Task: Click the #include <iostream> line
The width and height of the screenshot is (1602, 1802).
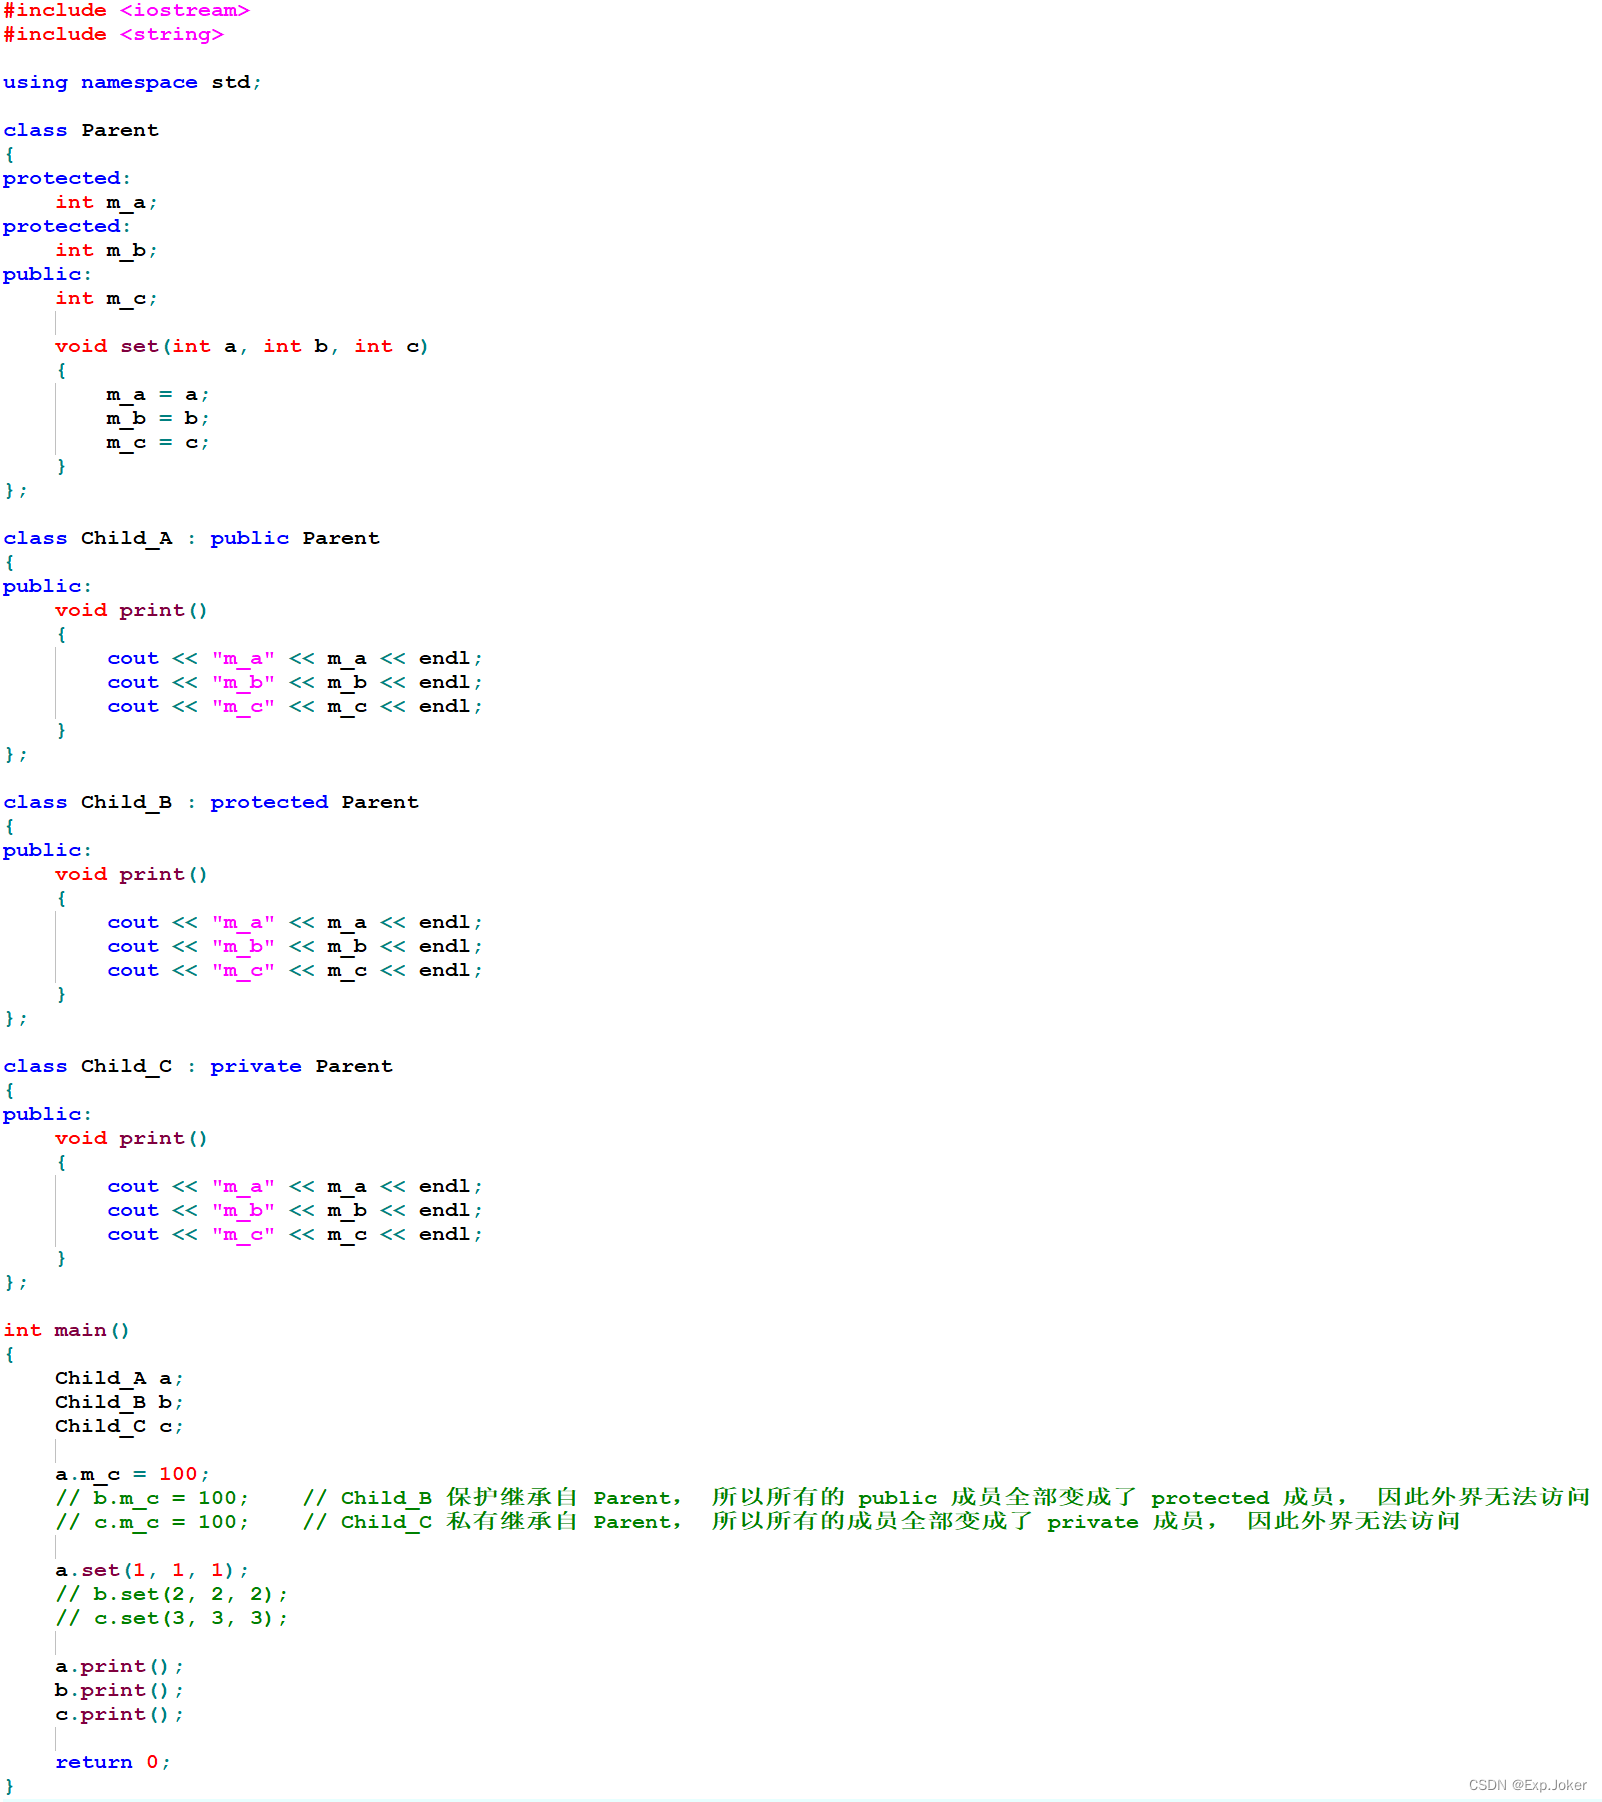Action: click(126, 10)
